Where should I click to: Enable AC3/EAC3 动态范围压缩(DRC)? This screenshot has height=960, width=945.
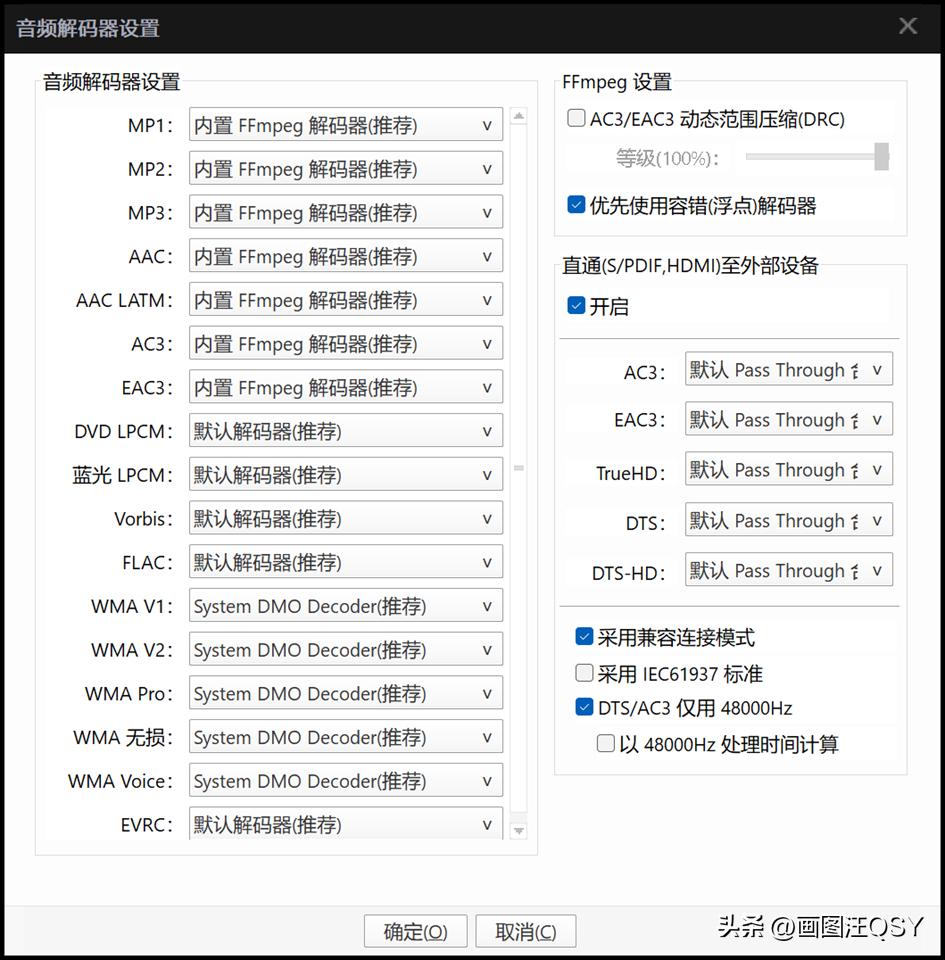pyautogui.click(x=576, y=117)
